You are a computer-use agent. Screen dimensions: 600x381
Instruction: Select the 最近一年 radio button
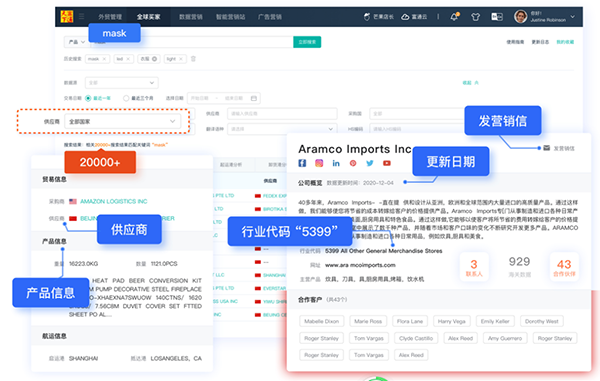[88, 98]
